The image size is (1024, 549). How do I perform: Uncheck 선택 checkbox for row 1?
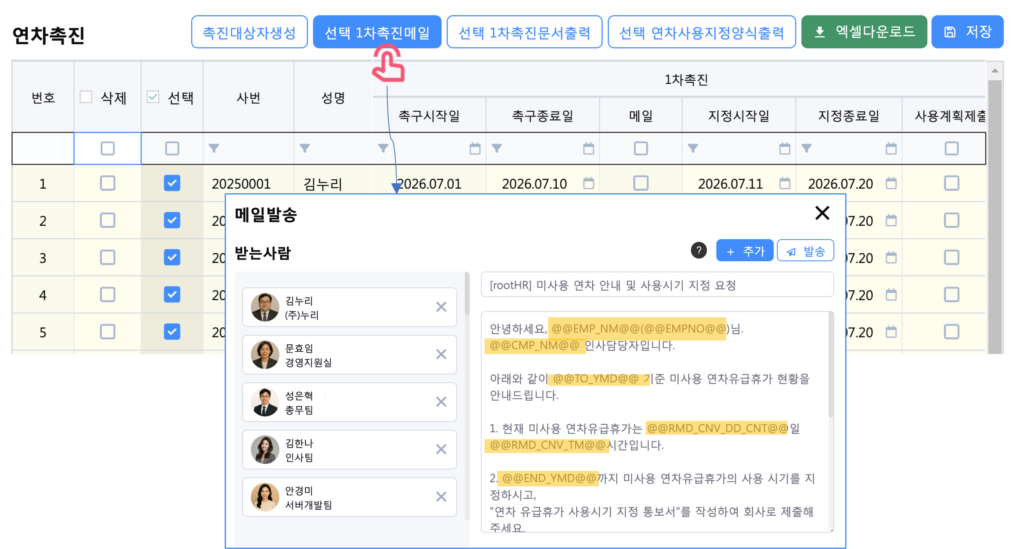click(172, 183)
